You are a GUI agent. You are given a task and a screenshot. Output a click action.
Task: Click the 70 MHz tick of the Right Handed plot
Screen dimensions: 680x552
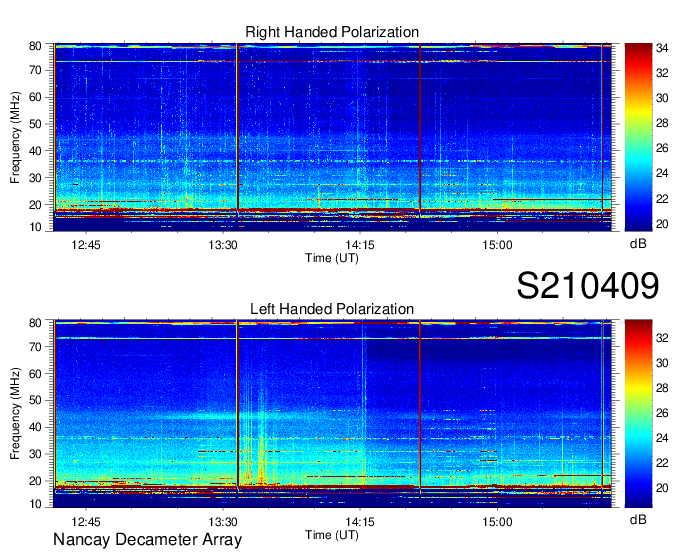[x=35, y=70]
